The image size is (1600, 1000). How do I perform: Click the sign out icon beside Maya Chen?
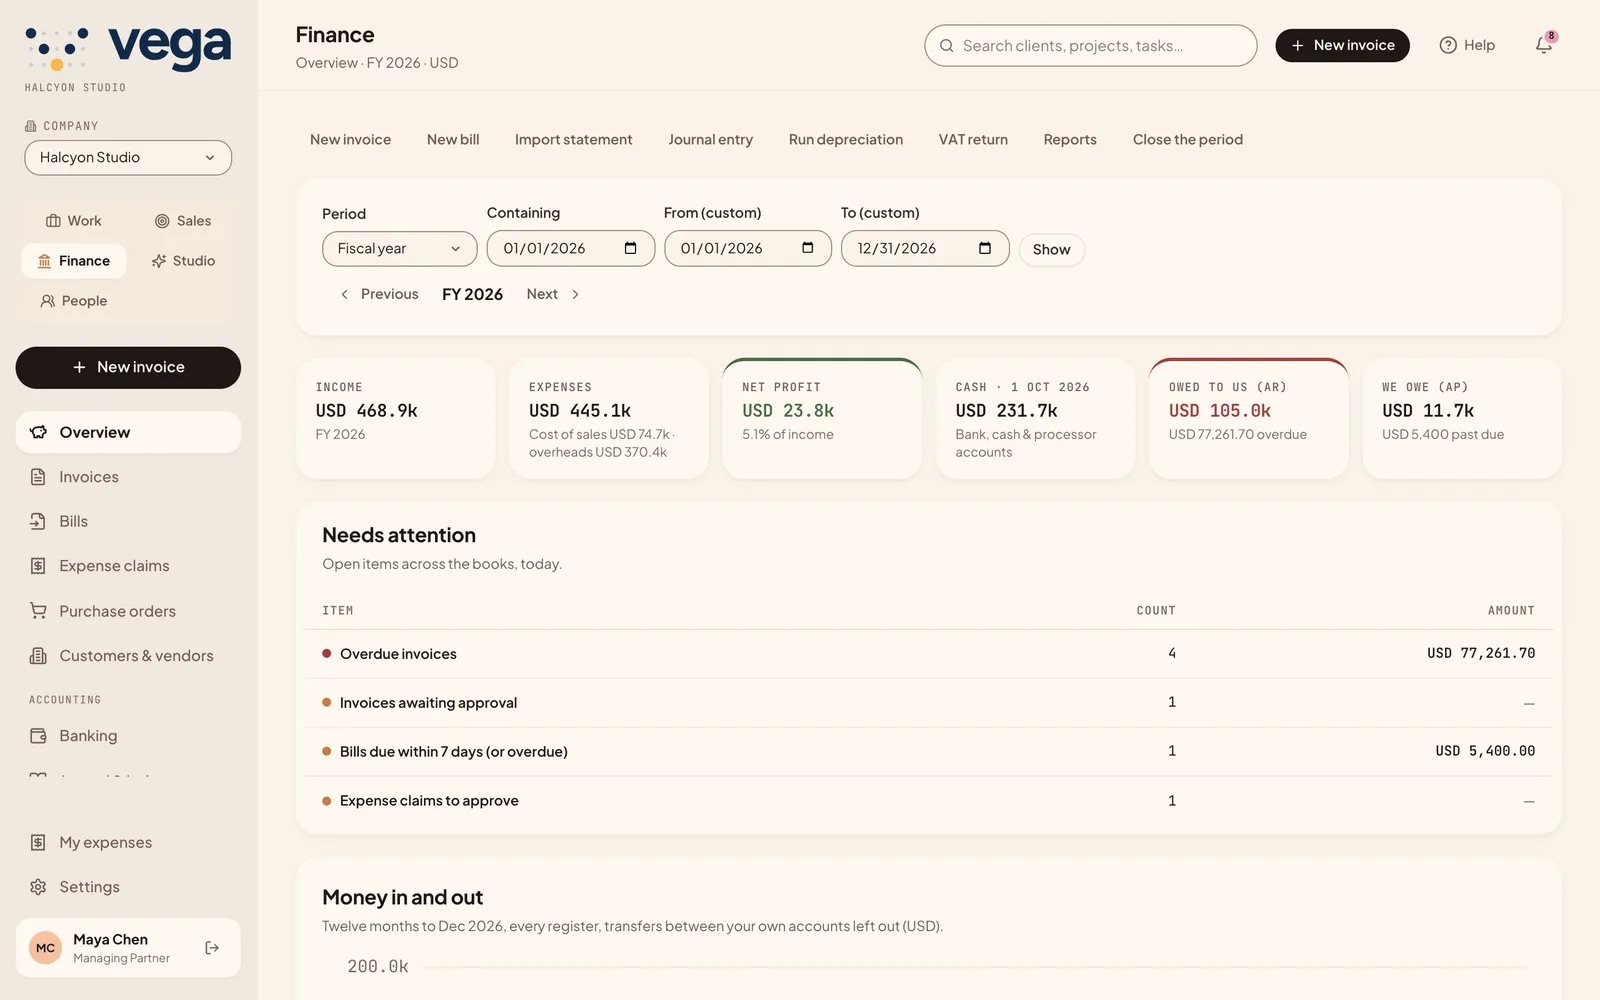(x=212, y=948)
